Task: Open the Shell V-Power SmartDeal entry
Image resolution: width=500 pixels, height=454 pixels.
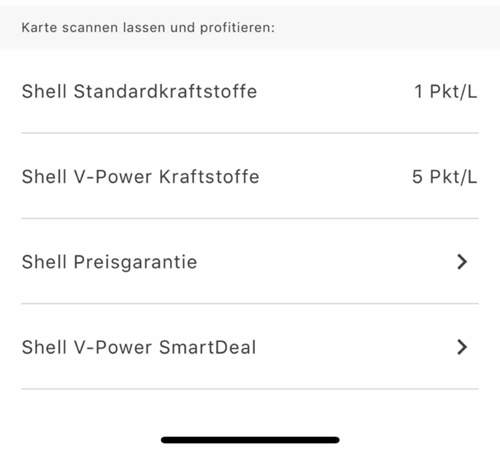Action: [x=250, y=347]
